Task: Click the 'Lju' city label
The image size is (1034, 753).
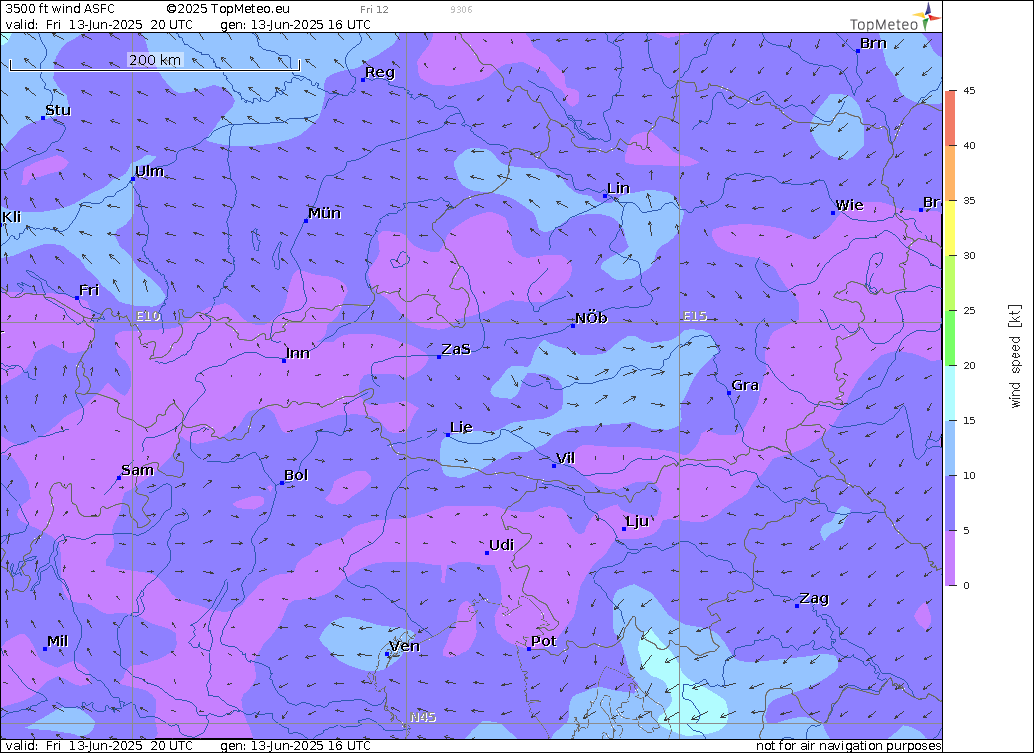Action: [x=637, y=522]
